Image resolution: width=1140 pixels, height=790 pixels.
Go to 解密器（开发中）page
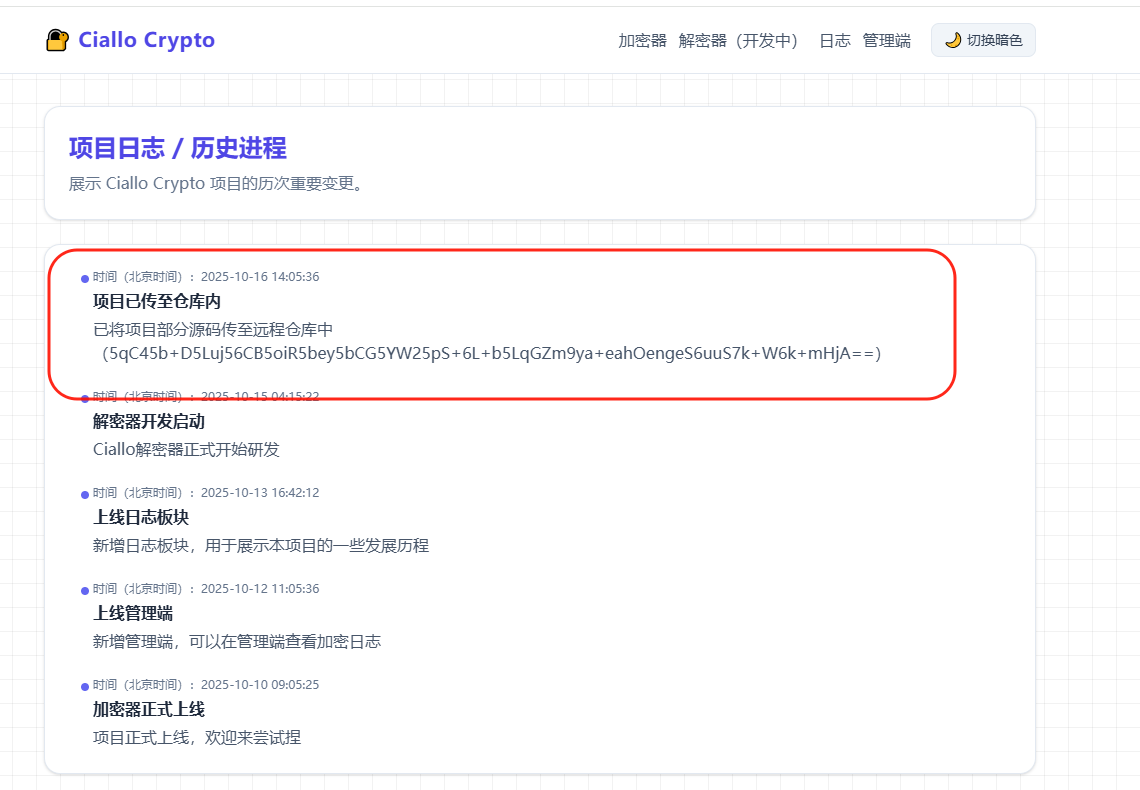tap(738, 41)
